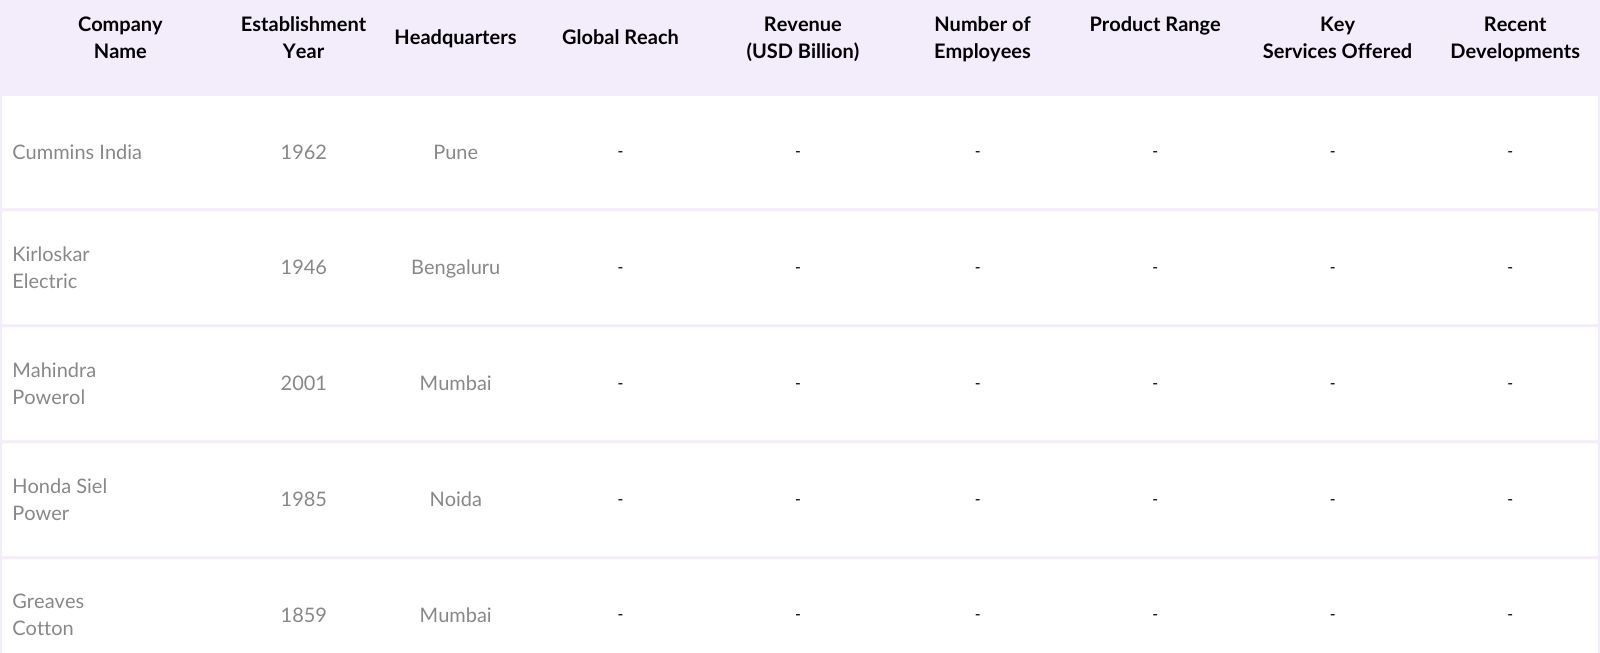The width and height of the screenshot is (1600, 653).
Task: Select the Recent Developments column header
Action: 1515,37
